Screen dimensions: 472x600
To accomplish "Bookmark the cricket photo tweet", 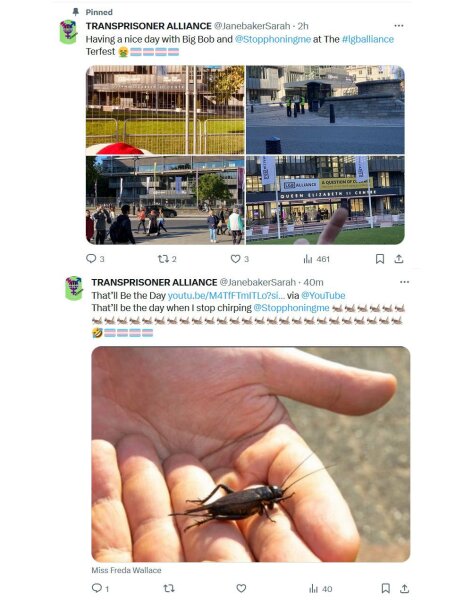I will pyautogui.click(x=385, y=588).
